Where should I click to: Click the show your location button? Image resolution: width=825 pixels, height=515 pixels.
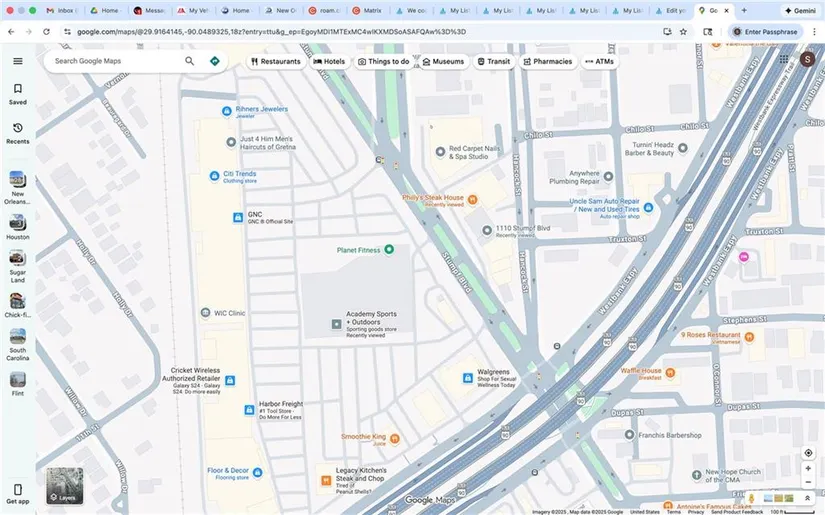coord(808,453)
